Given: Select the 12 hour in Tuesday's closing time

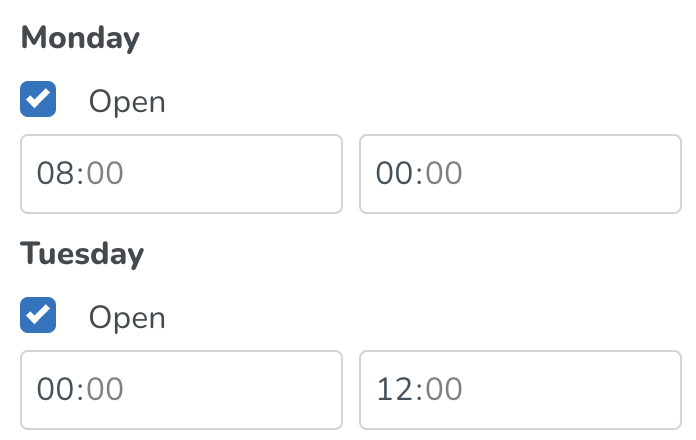Looking at the screenshot, I should tap(393, 389).
